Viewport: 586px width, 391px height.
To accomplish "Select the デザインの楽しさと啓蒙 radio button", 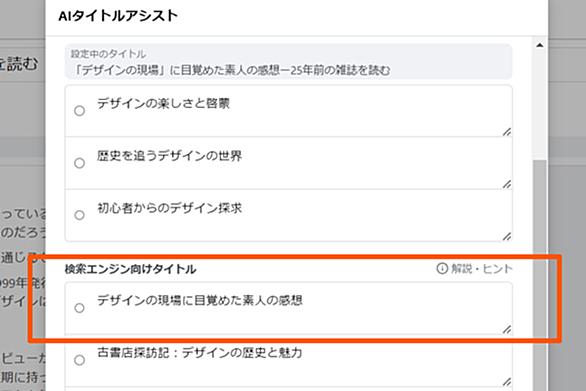I will [x=79, y=111].
